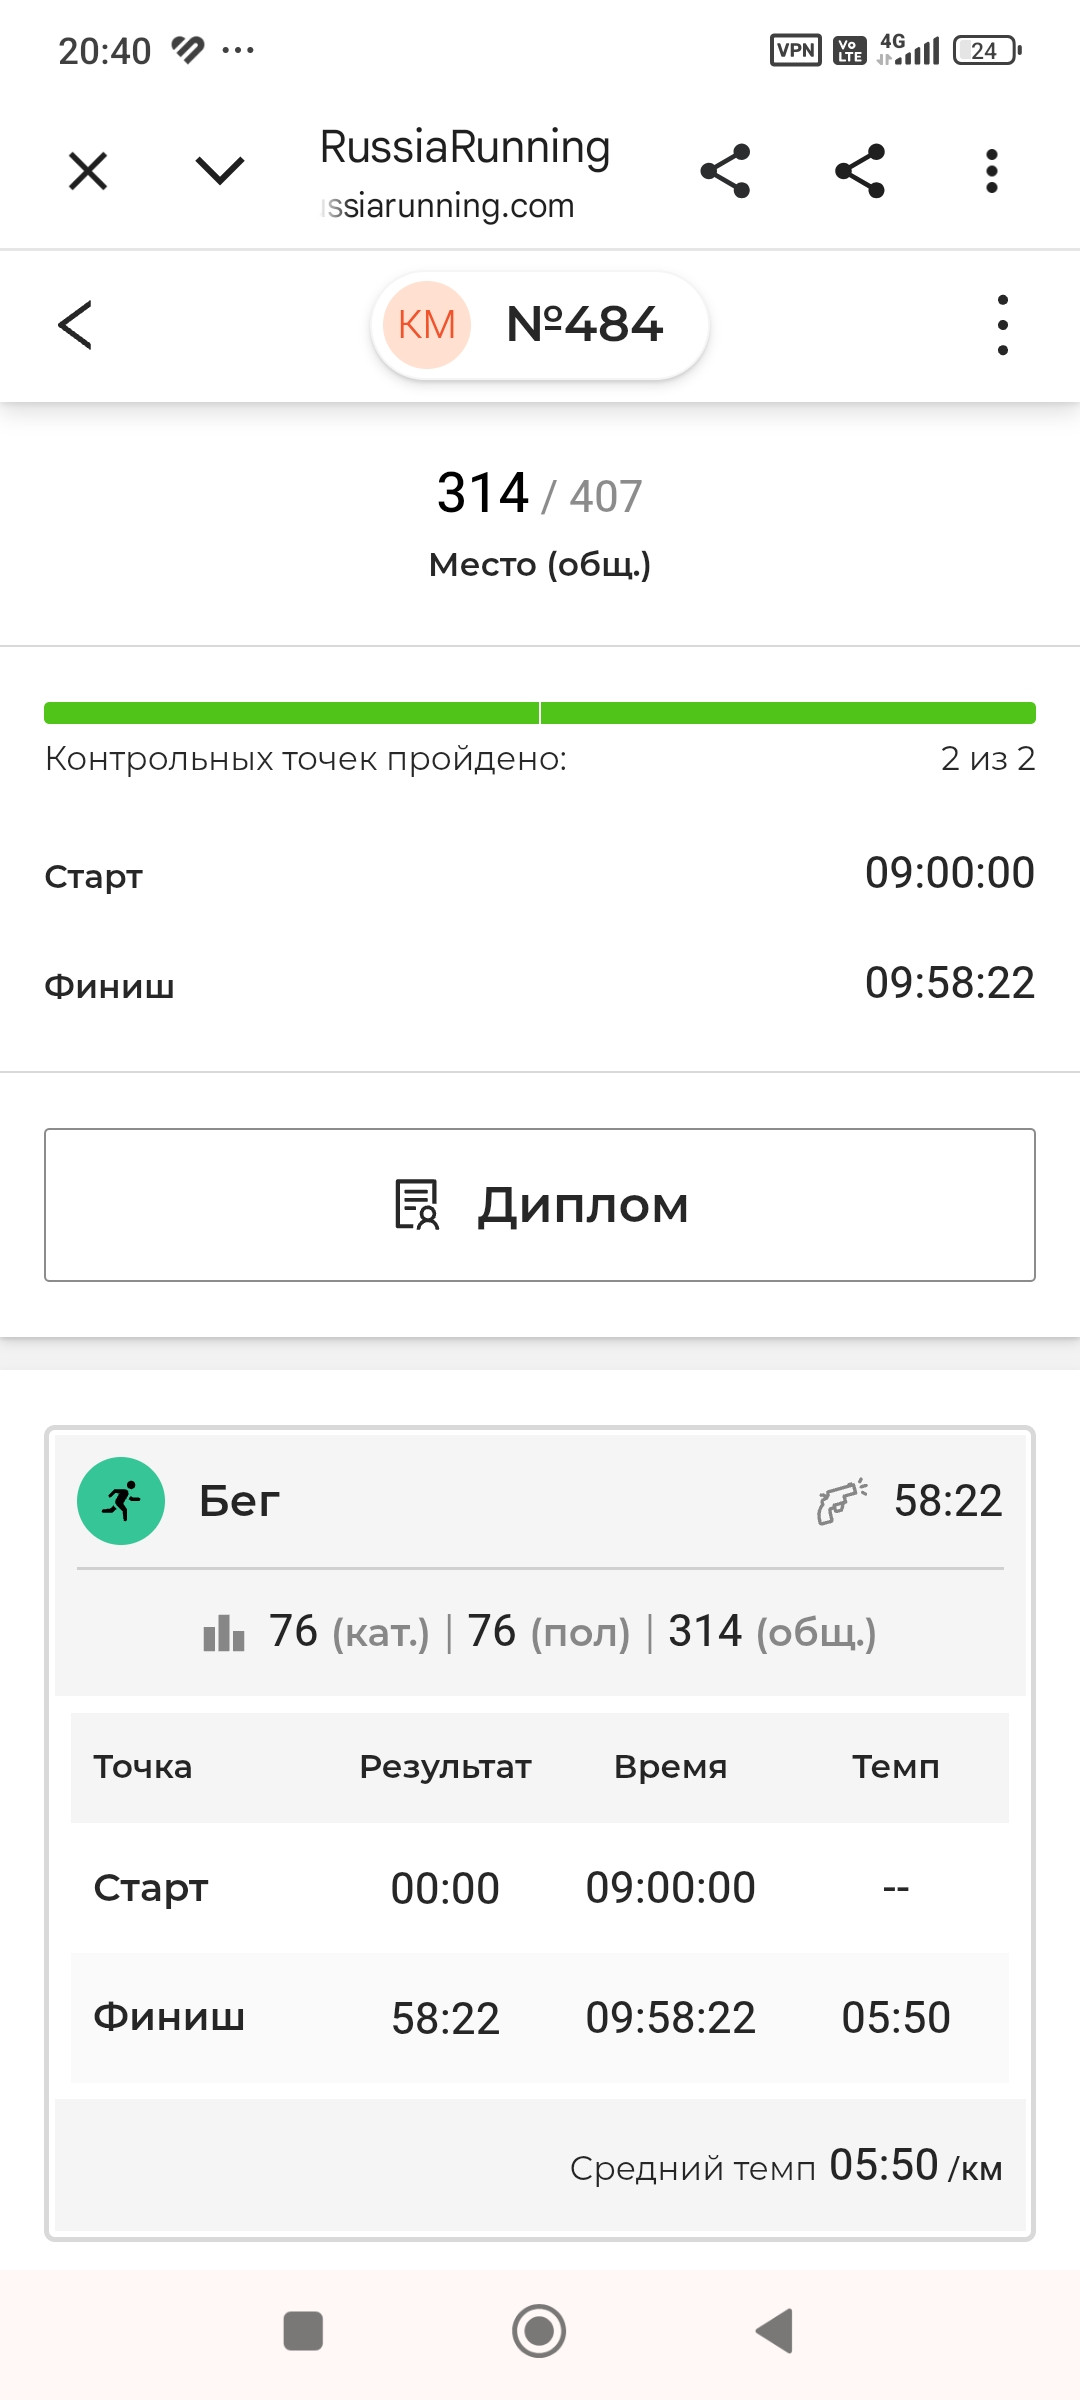Tap the ranking bar-chart icon

coord(224,1633)
